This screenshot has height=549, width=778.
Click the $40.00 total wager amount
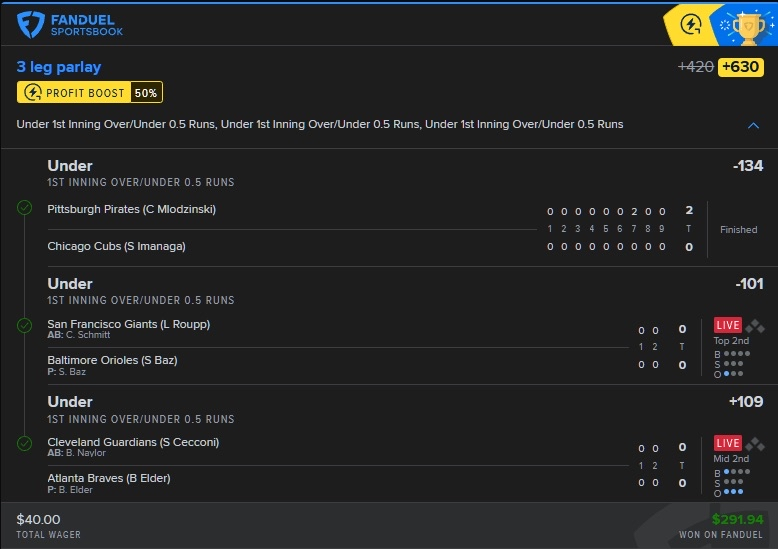pyautogui.click(x=38, y=519)
